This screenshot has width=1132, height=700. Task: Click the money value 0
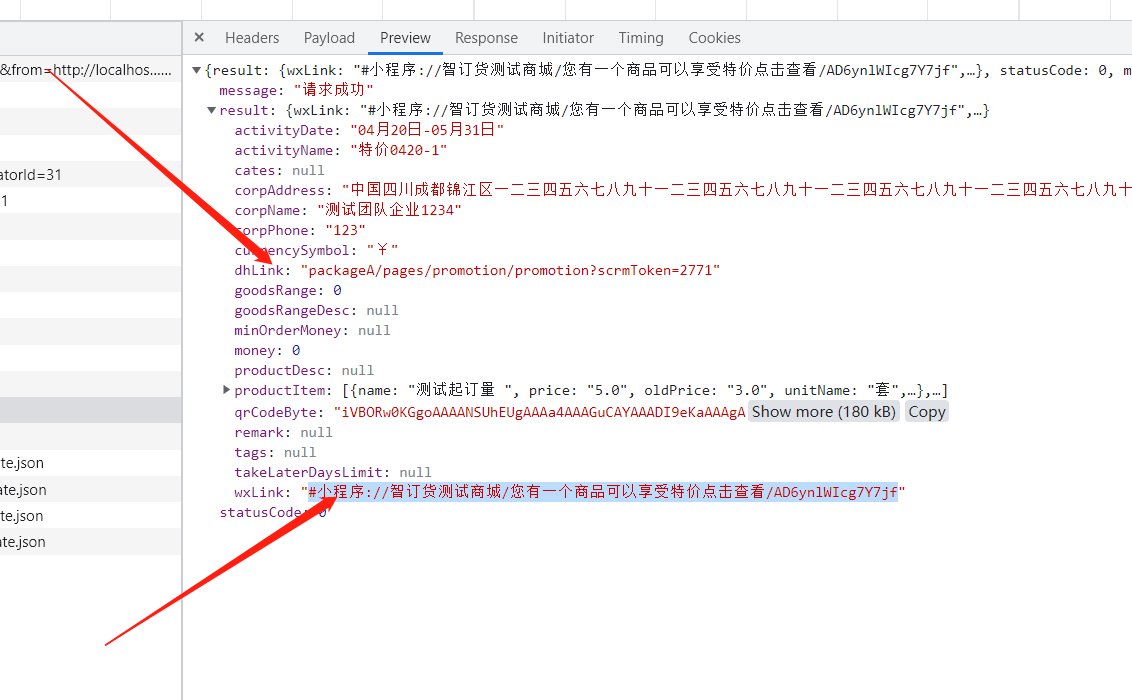pyautogui.click(x=296, y=350)
